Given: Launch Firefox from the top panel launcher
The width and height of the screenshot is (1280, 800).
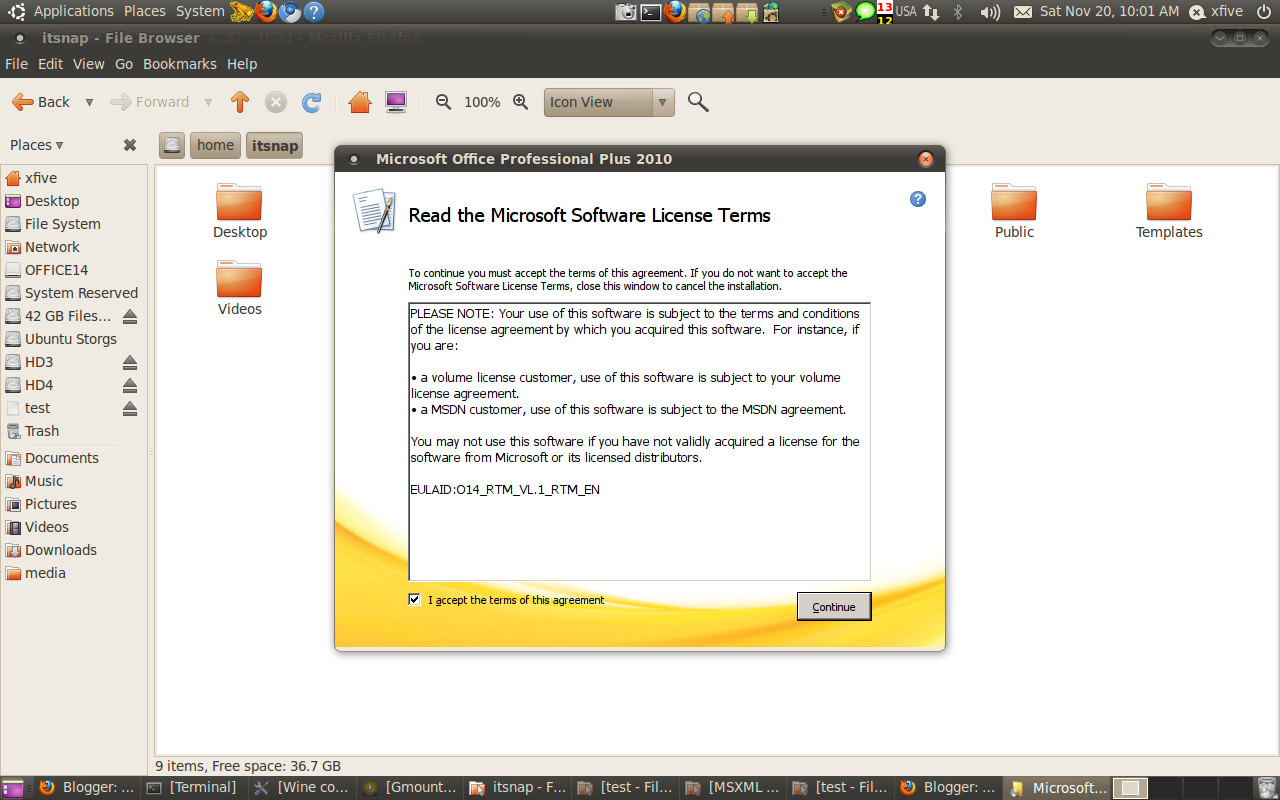Looking at the screenshot, I should tap(266, 12).
